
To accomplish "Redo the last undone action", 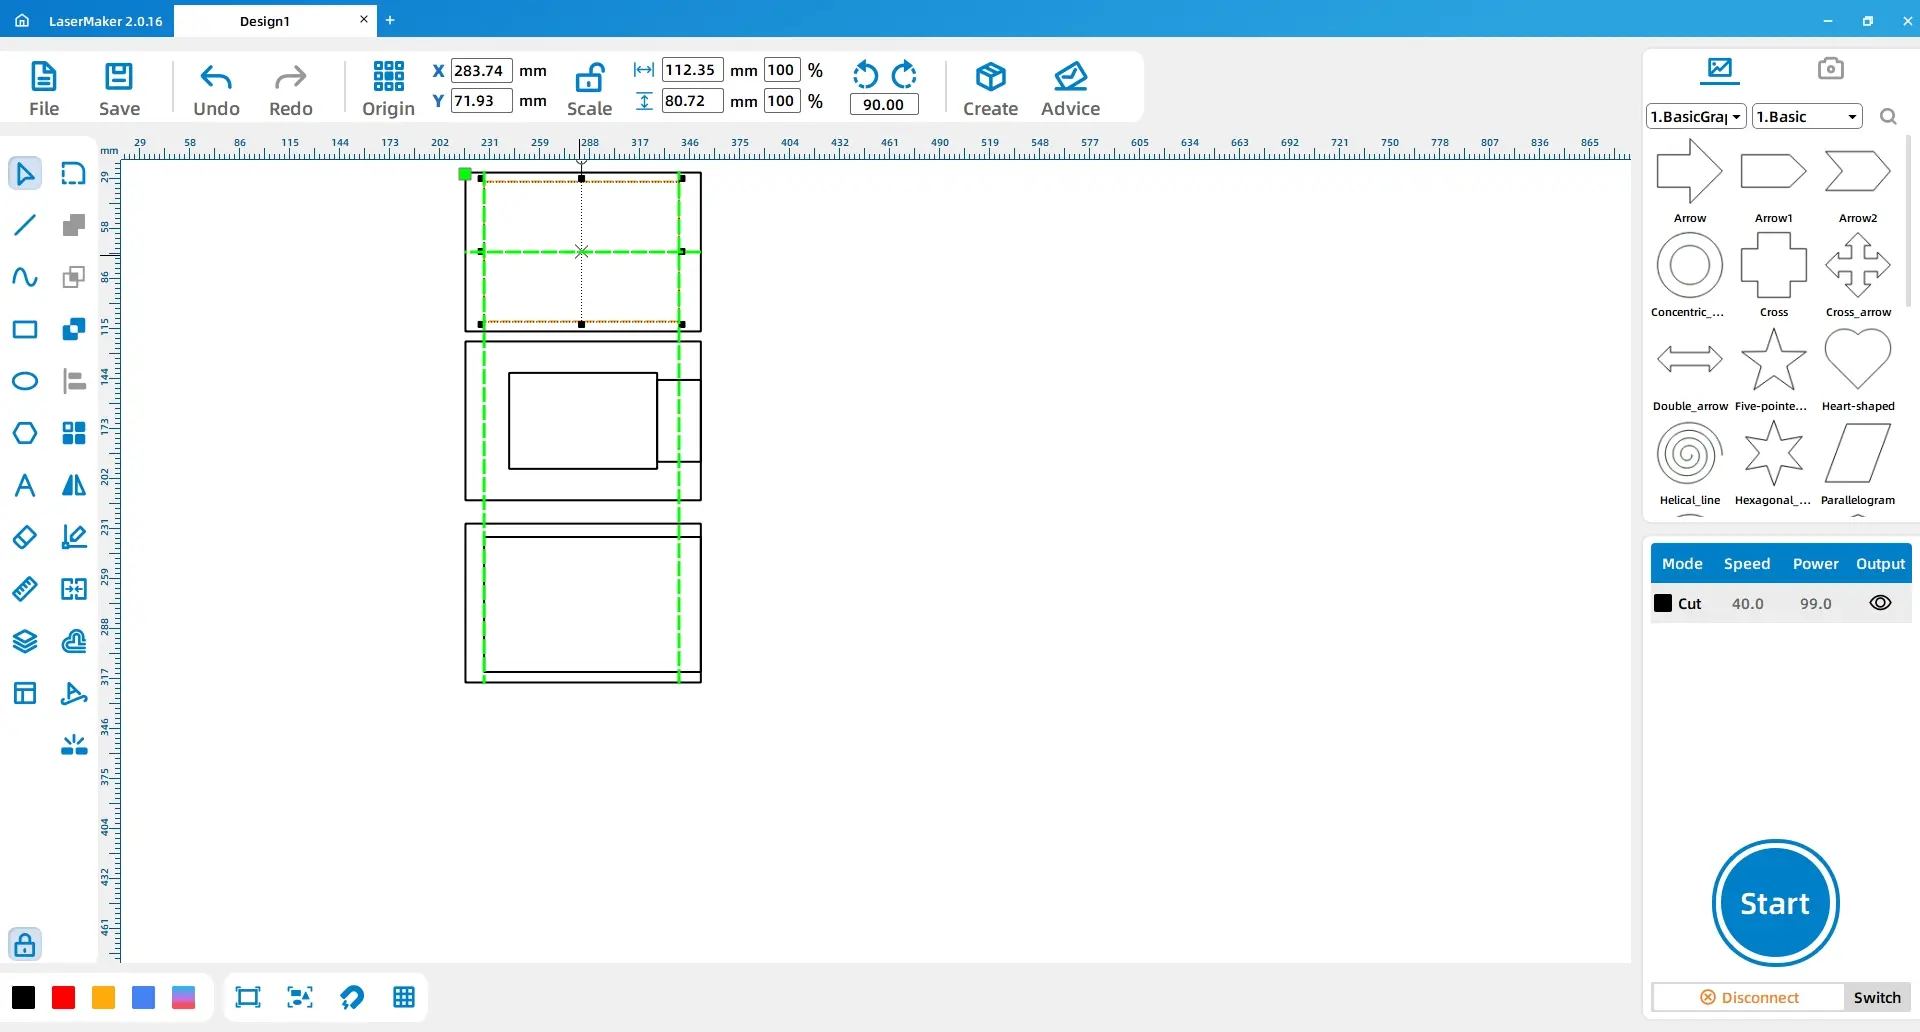I will coord(290,88).
